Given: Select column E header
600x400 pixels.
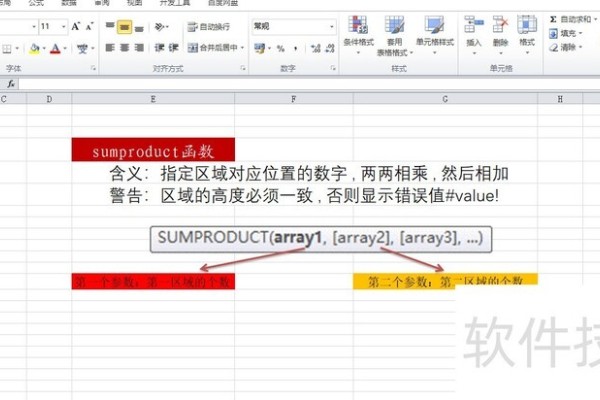Looking at the screenshot, I should [153, 99].
